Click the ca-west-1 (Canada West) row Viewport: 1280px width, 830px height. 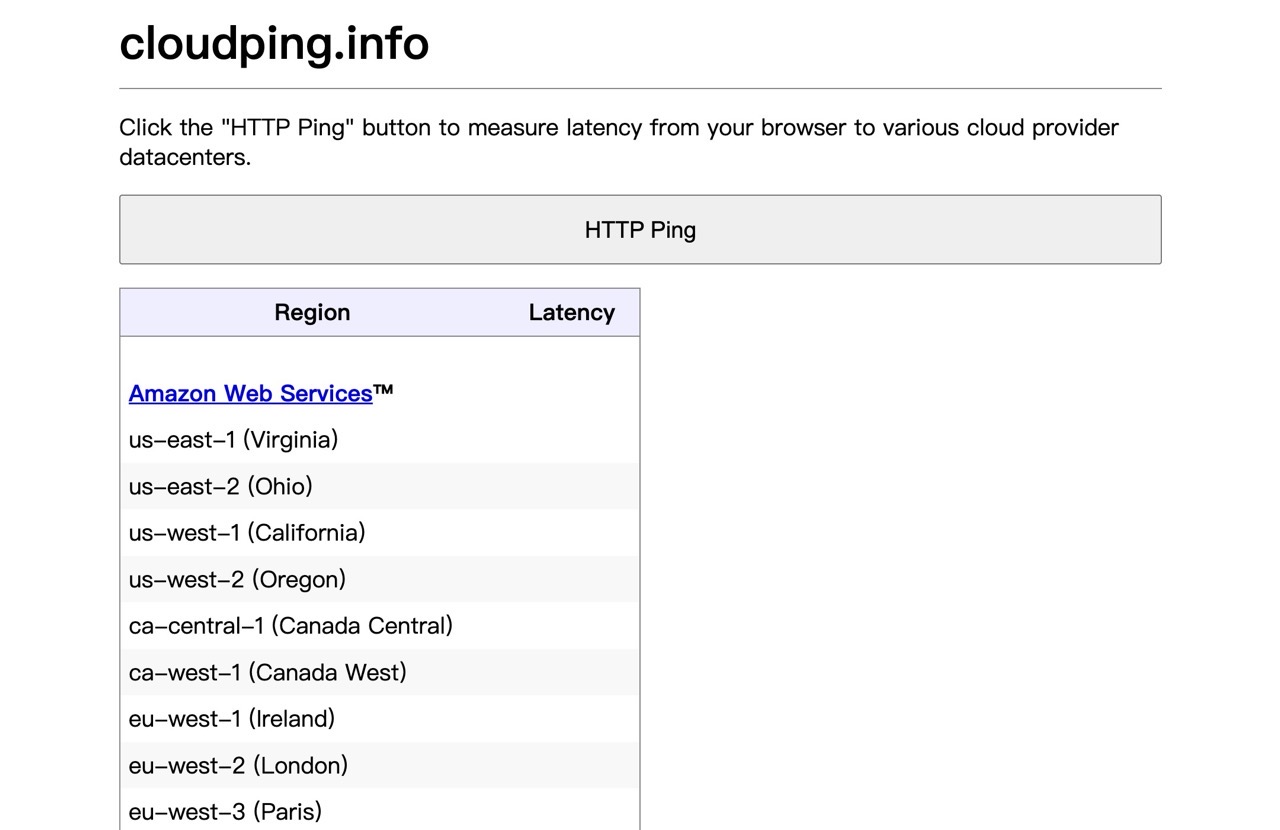pyautogui.click(x=380, y=672)
